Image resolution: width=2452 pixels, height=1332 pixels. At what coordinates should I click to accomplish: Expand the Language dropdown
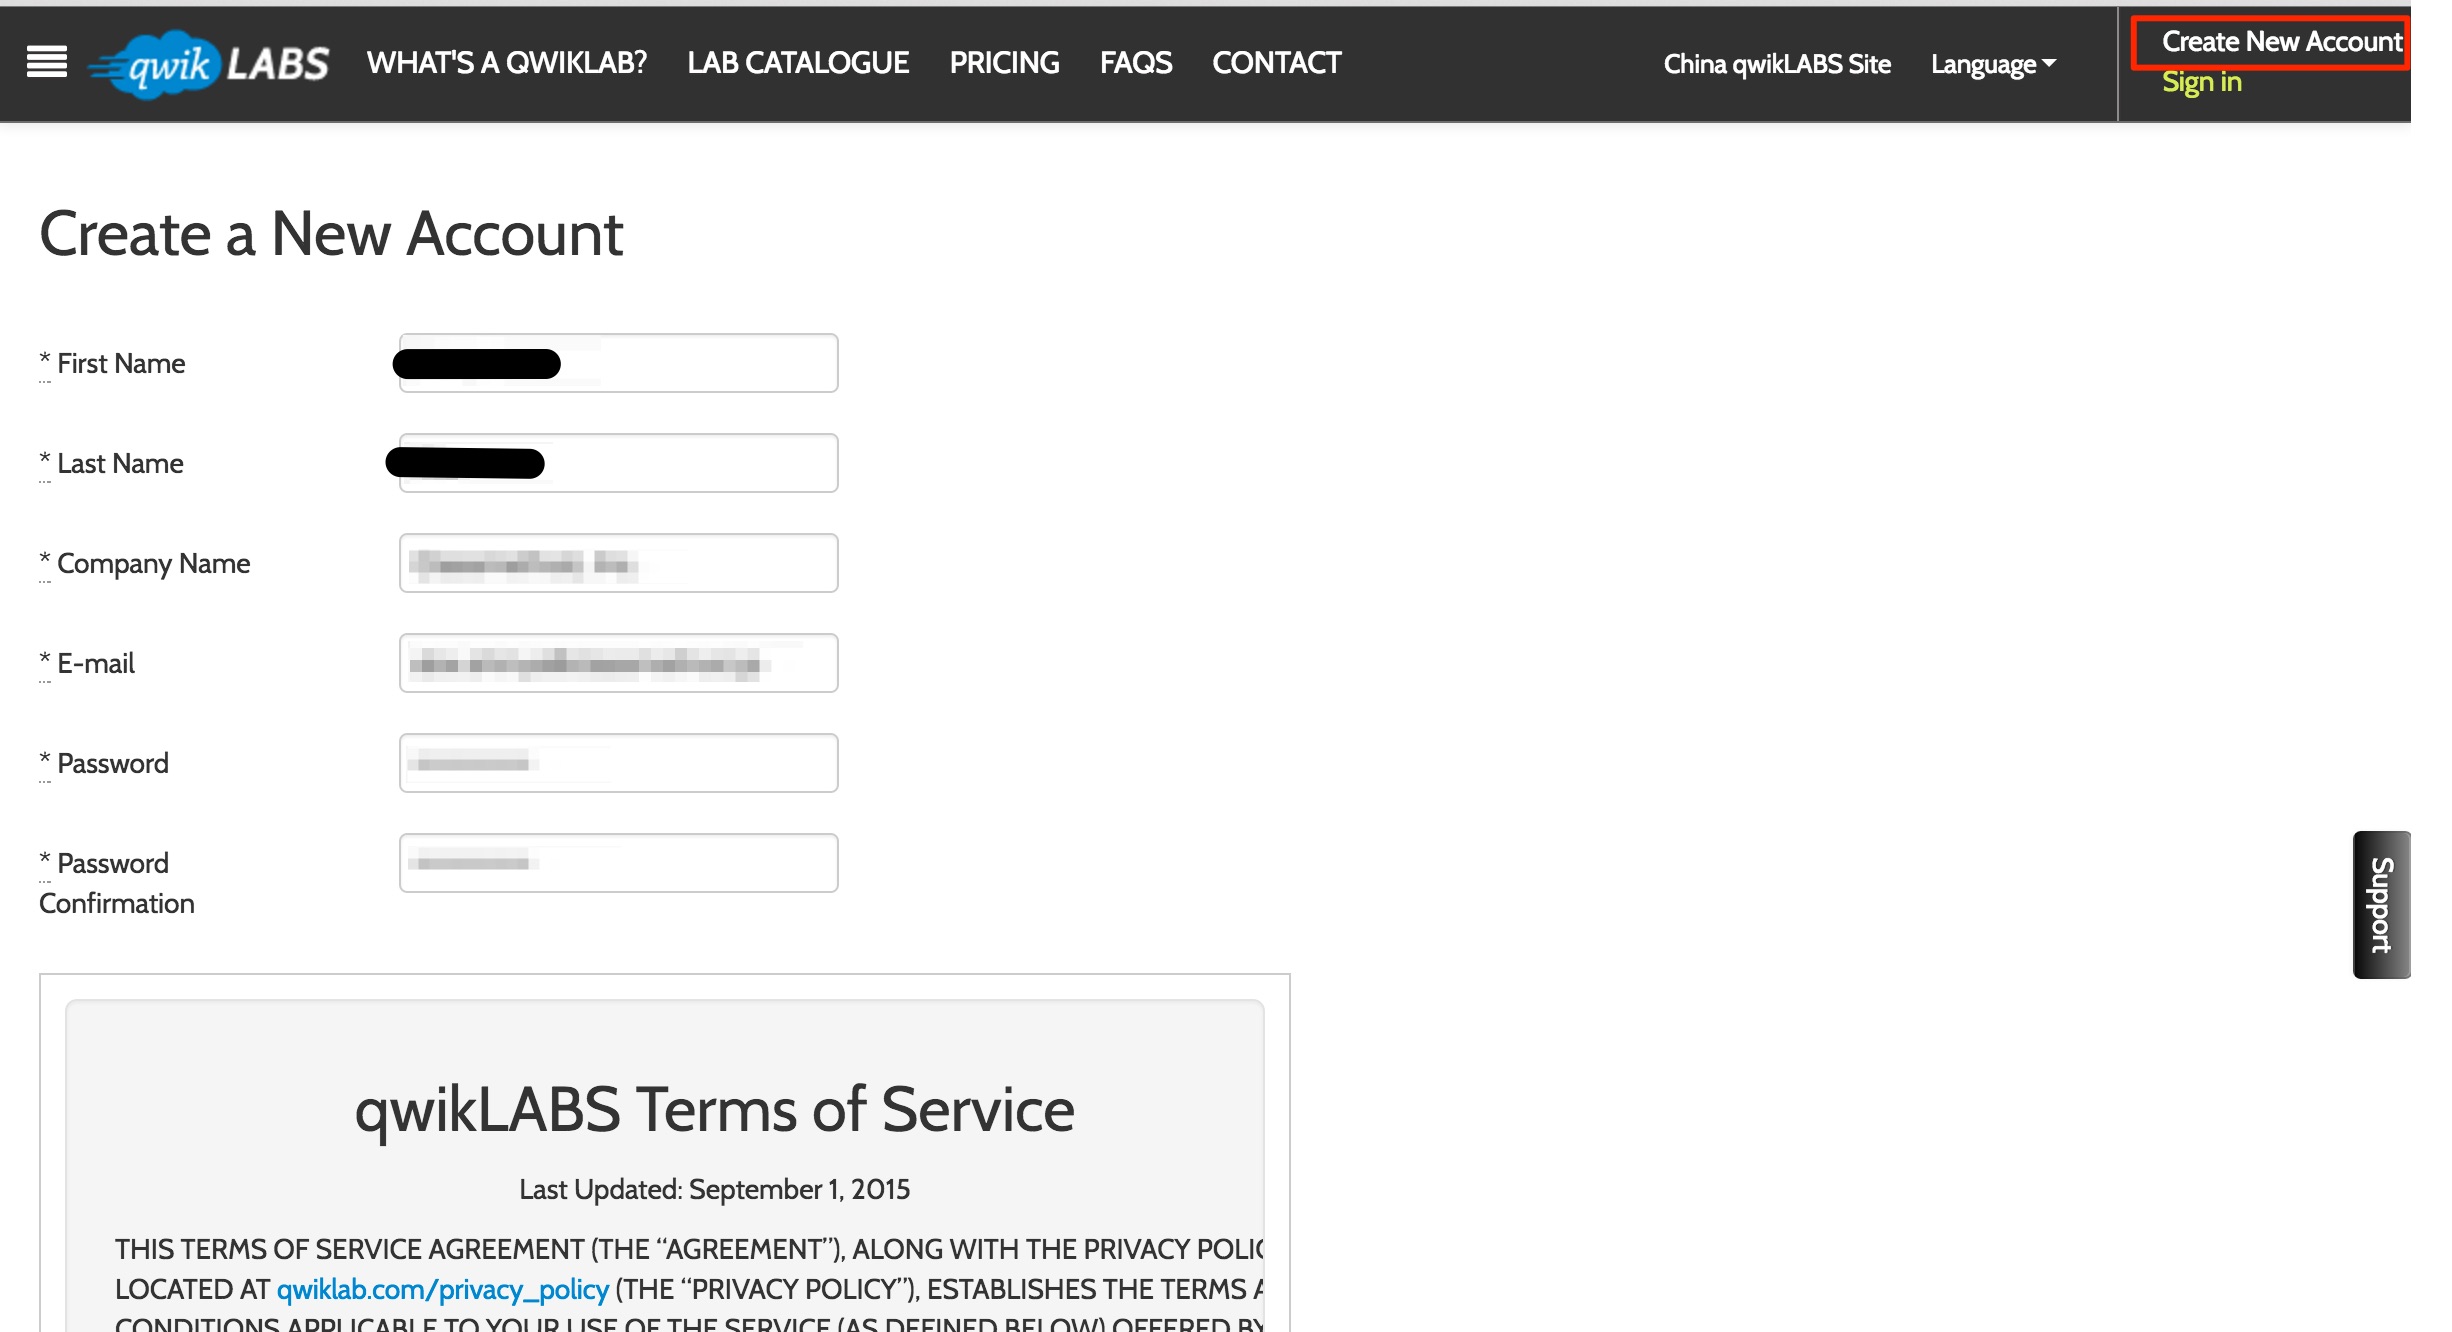tap(1993, 64)
